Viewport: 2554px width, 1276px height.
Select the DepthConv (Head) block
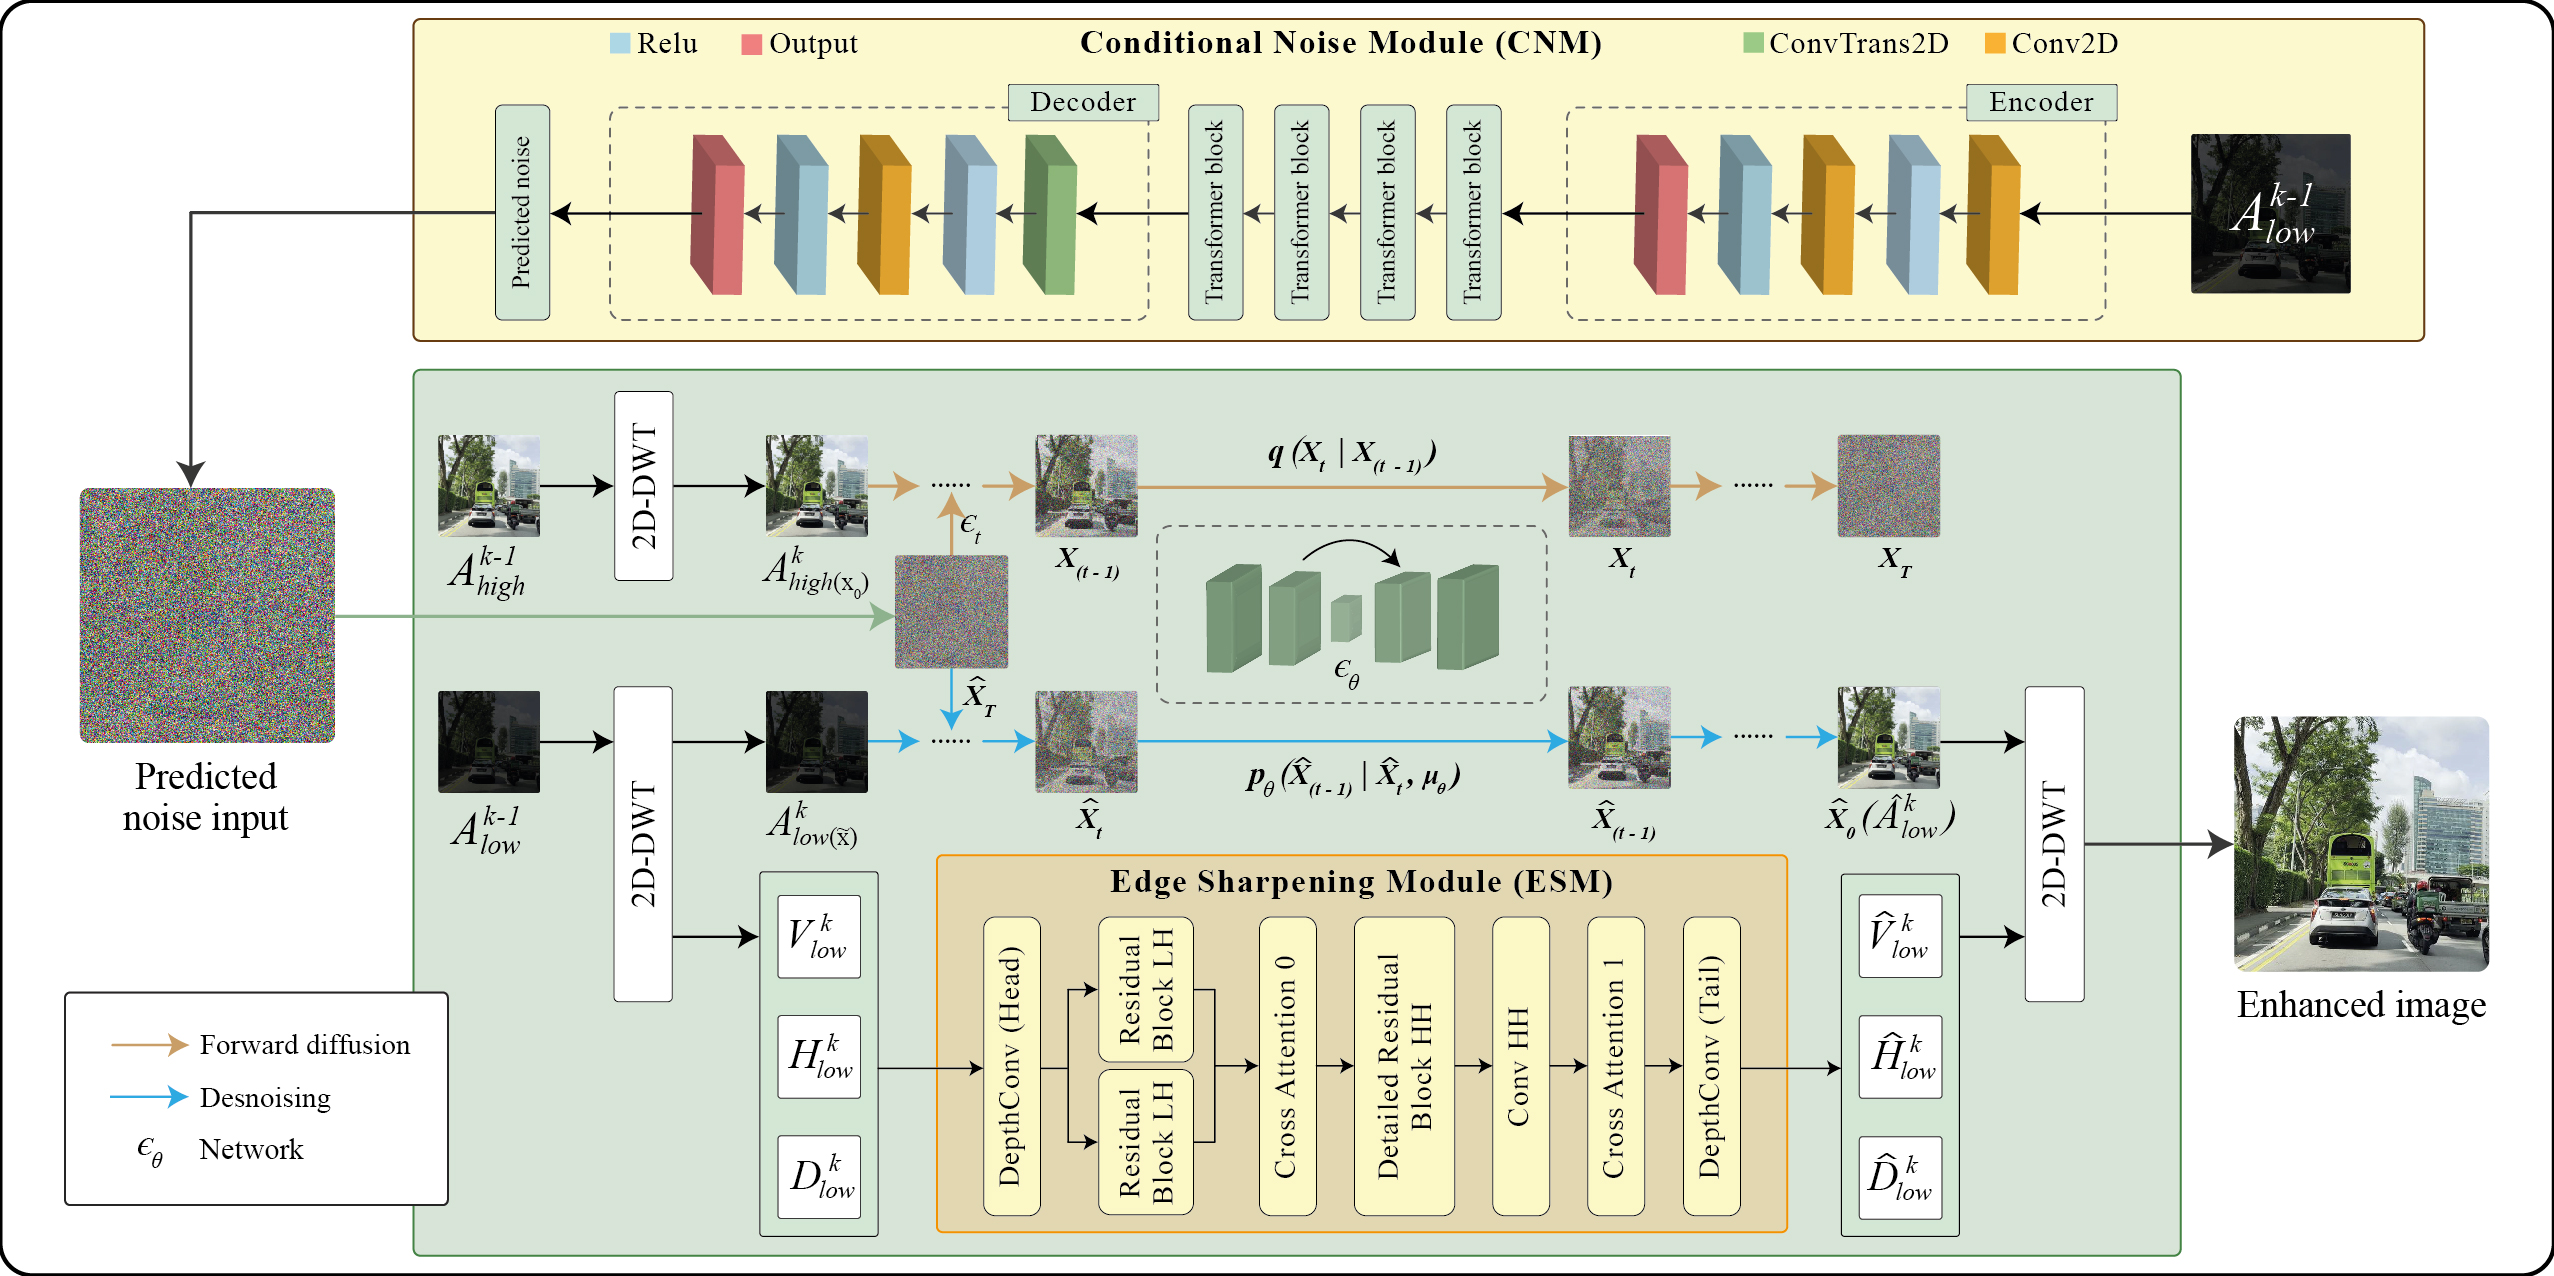(x=1011, y=1066)
